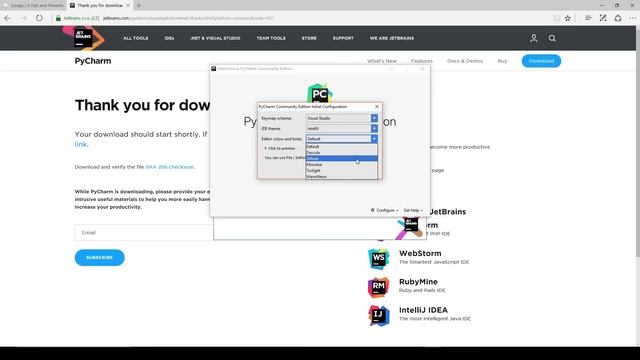Click the JetBrains logo beside PhpStorm entry
This screenshot has height=360, width=640.
410,227
